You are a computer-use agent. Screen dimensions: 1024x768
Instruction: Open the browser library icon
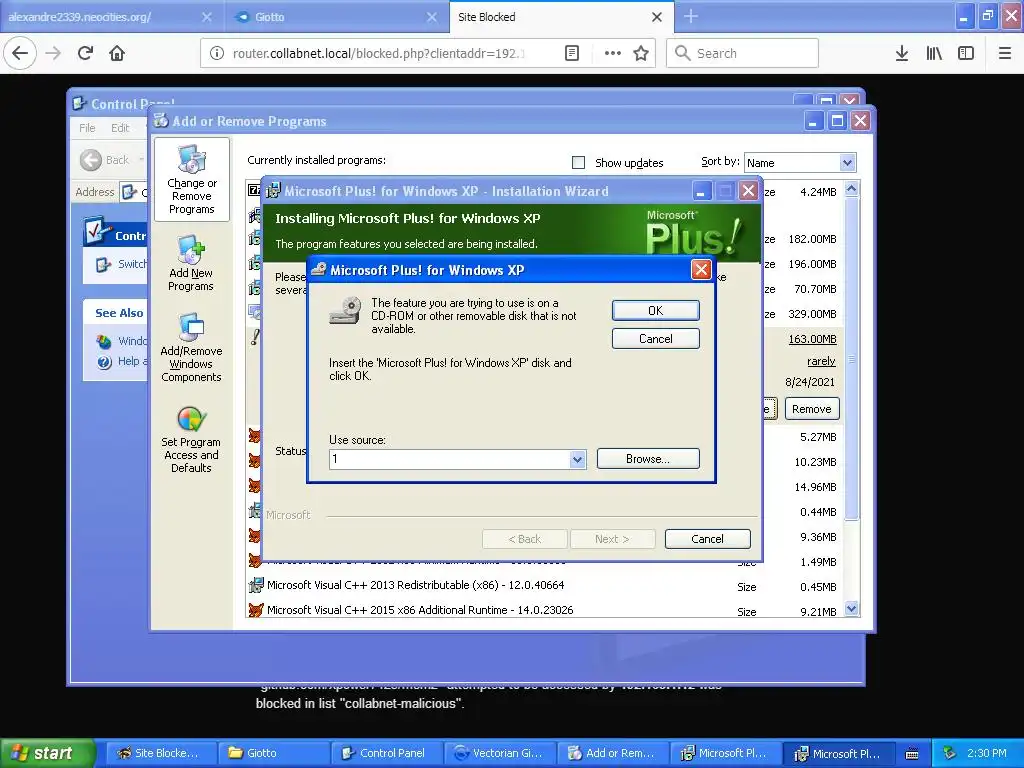pos(934,53)
